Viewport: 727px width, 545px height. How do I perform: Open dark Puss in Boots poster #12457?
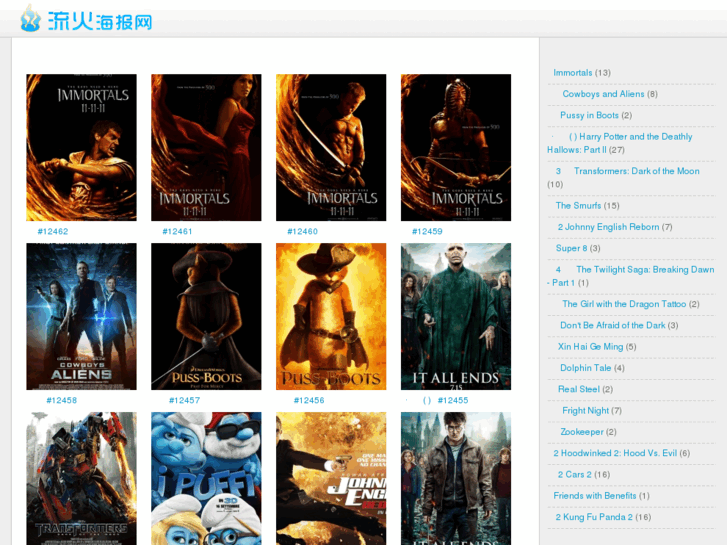(206, 316)
